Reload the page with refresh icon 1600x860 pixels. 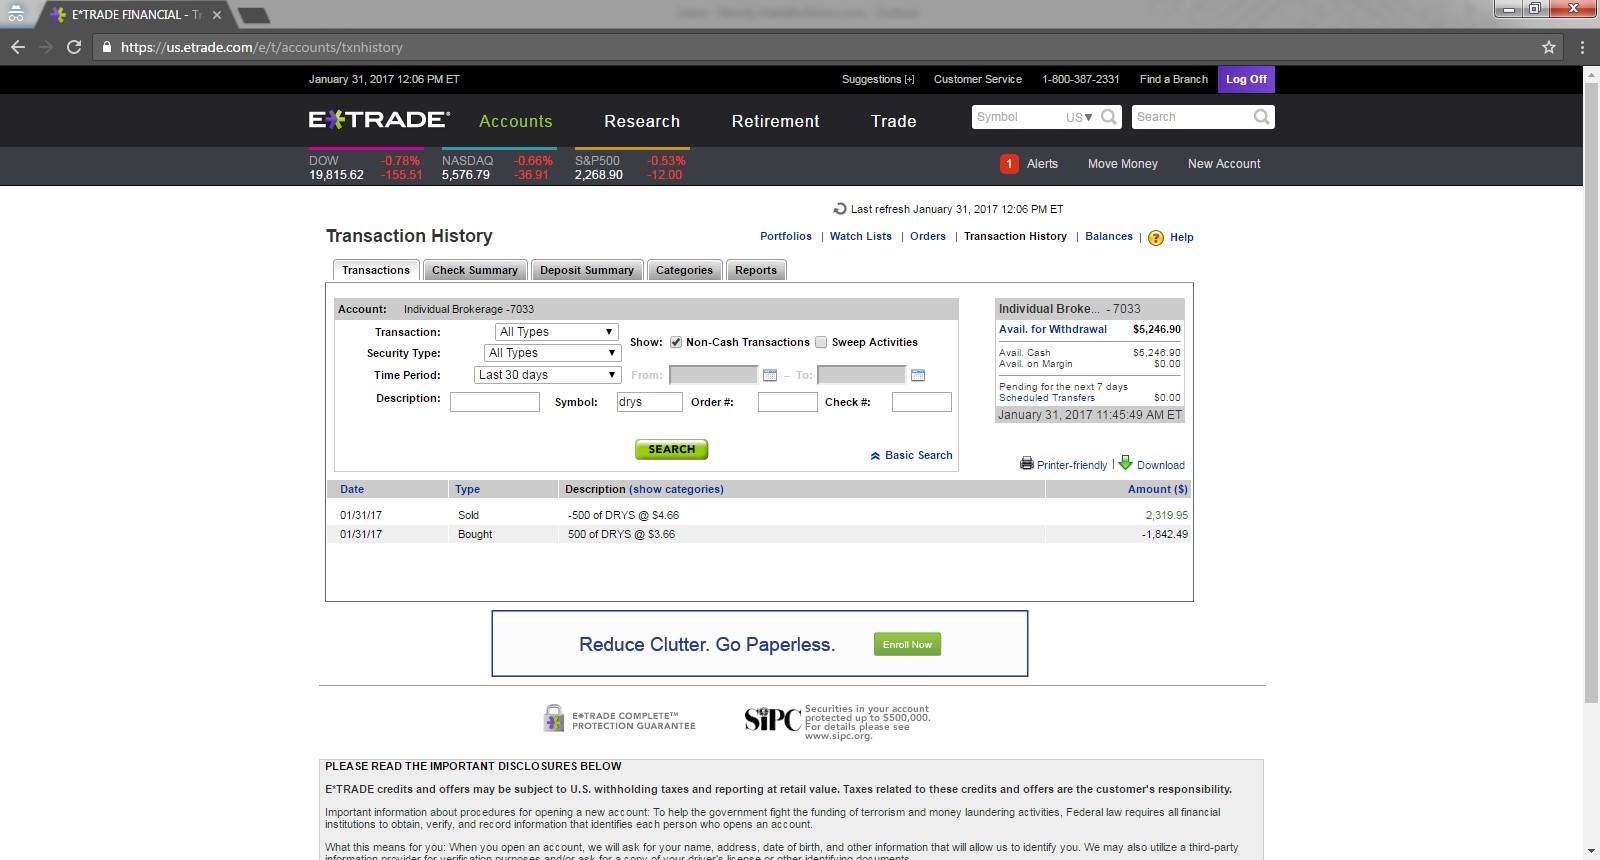tap(74, 47)
